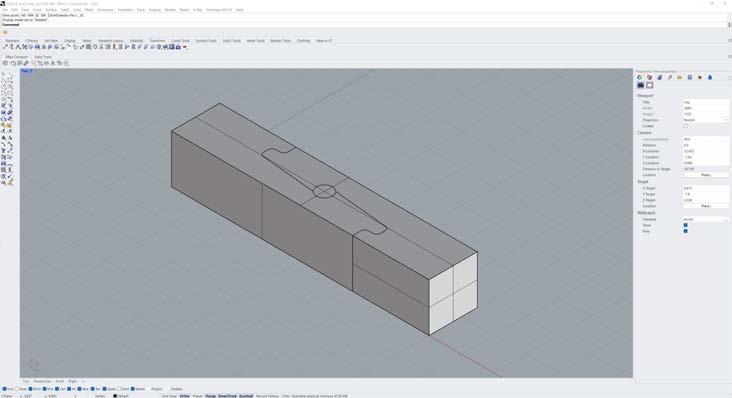Open the Curve menu in menu bar
Viewport: 732px width, 398px height.
(x=37, y=10)
